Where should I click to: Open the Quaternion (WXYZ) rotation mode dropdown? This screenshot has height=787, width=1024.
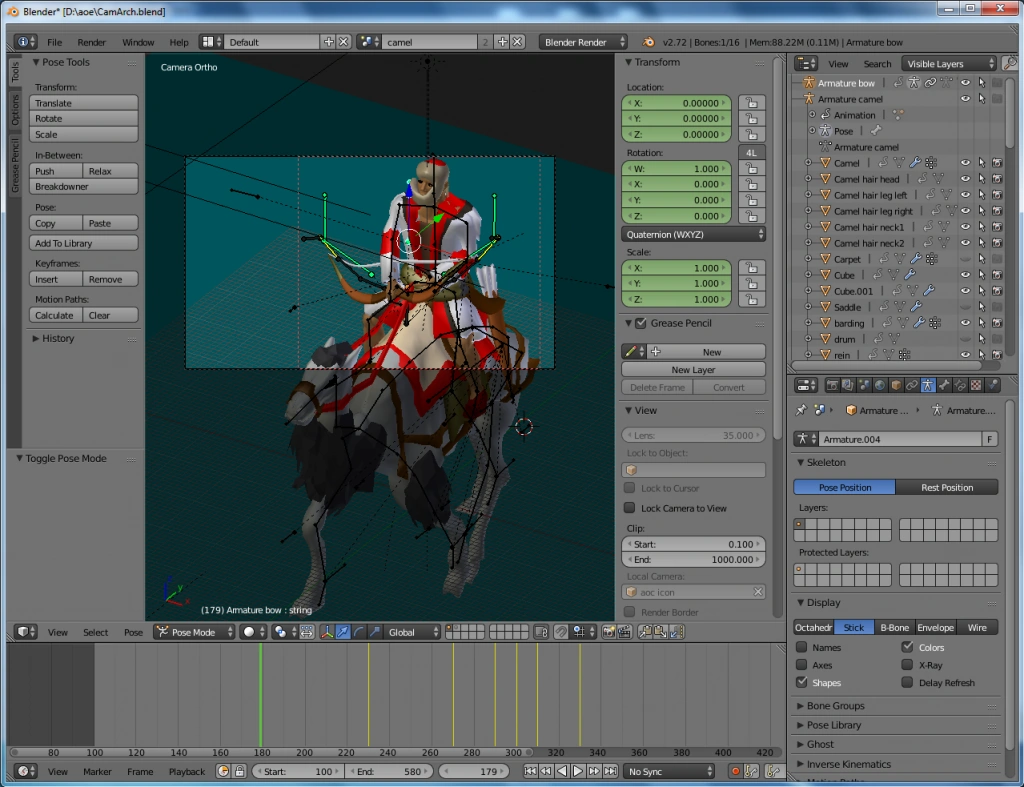coord(694,234)
